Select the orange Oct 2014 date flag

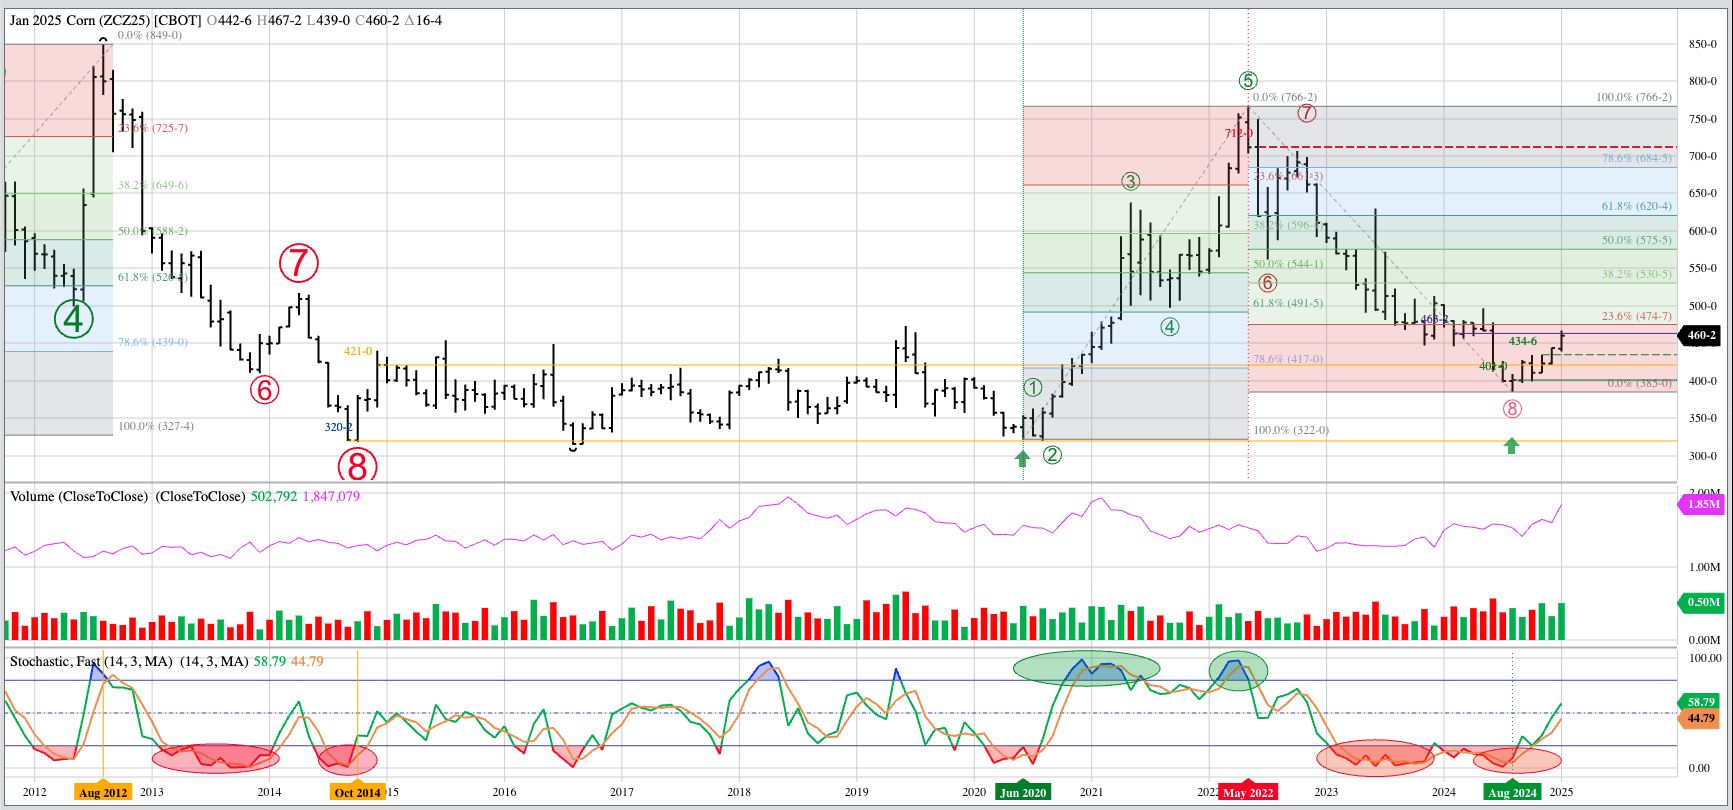coord(357,792)
